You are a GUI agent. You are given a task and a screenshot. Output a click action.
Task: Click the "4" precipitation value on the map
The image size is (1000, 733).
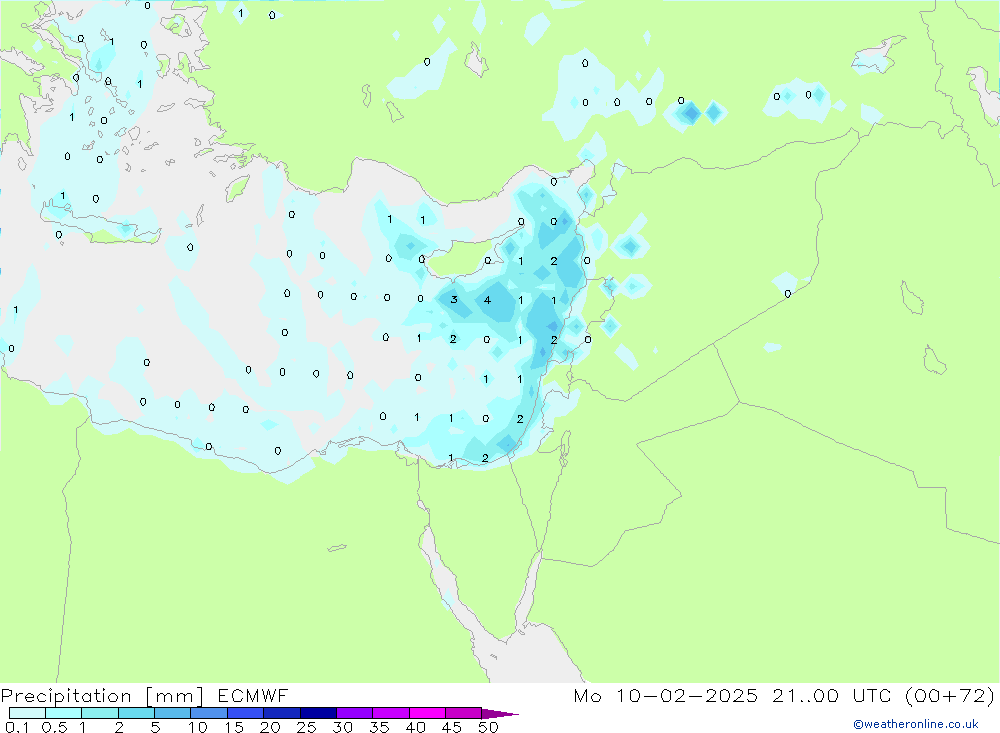coord(487,300)
